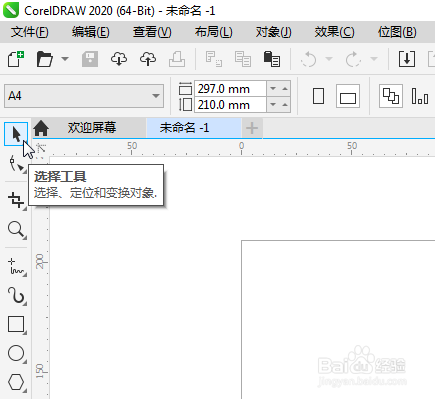435x399 pixels.
Task: Increase page height with the up arrow
Action: (x=285, y=105)
